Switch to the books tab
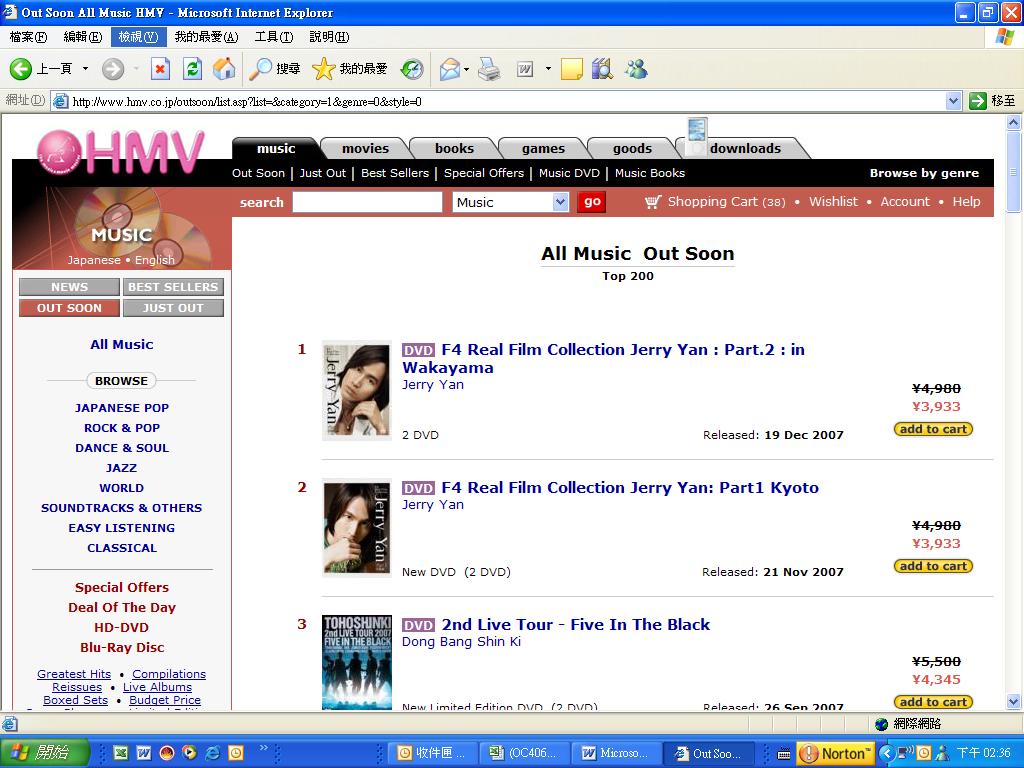The image size is (1024, 768). [x=455, y=148]
